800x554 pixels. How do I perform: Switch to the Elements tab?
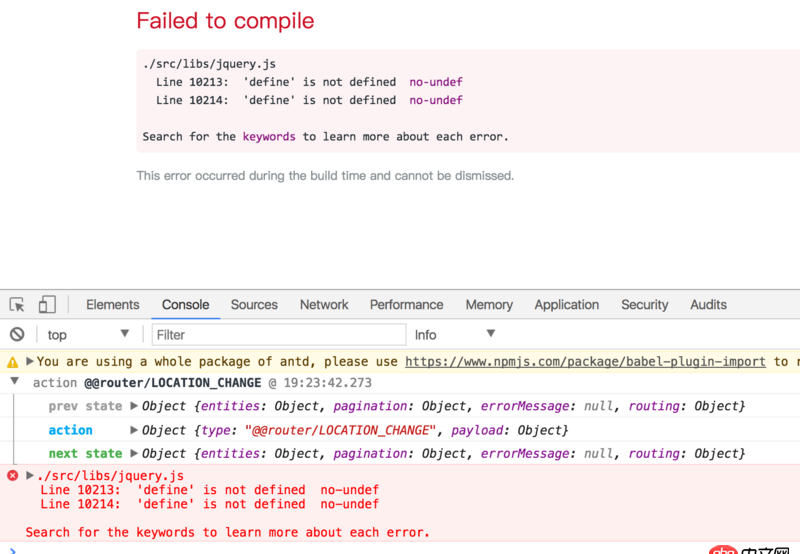[x=113, y=305]
